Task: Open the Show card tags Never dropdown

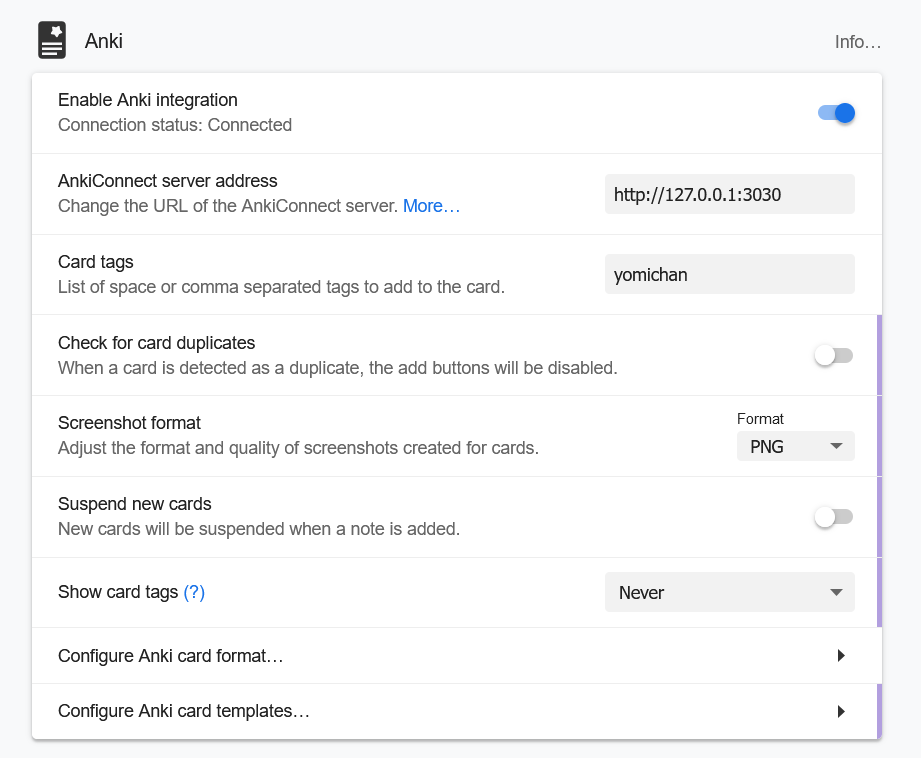Action: click(x=729, y=593)
